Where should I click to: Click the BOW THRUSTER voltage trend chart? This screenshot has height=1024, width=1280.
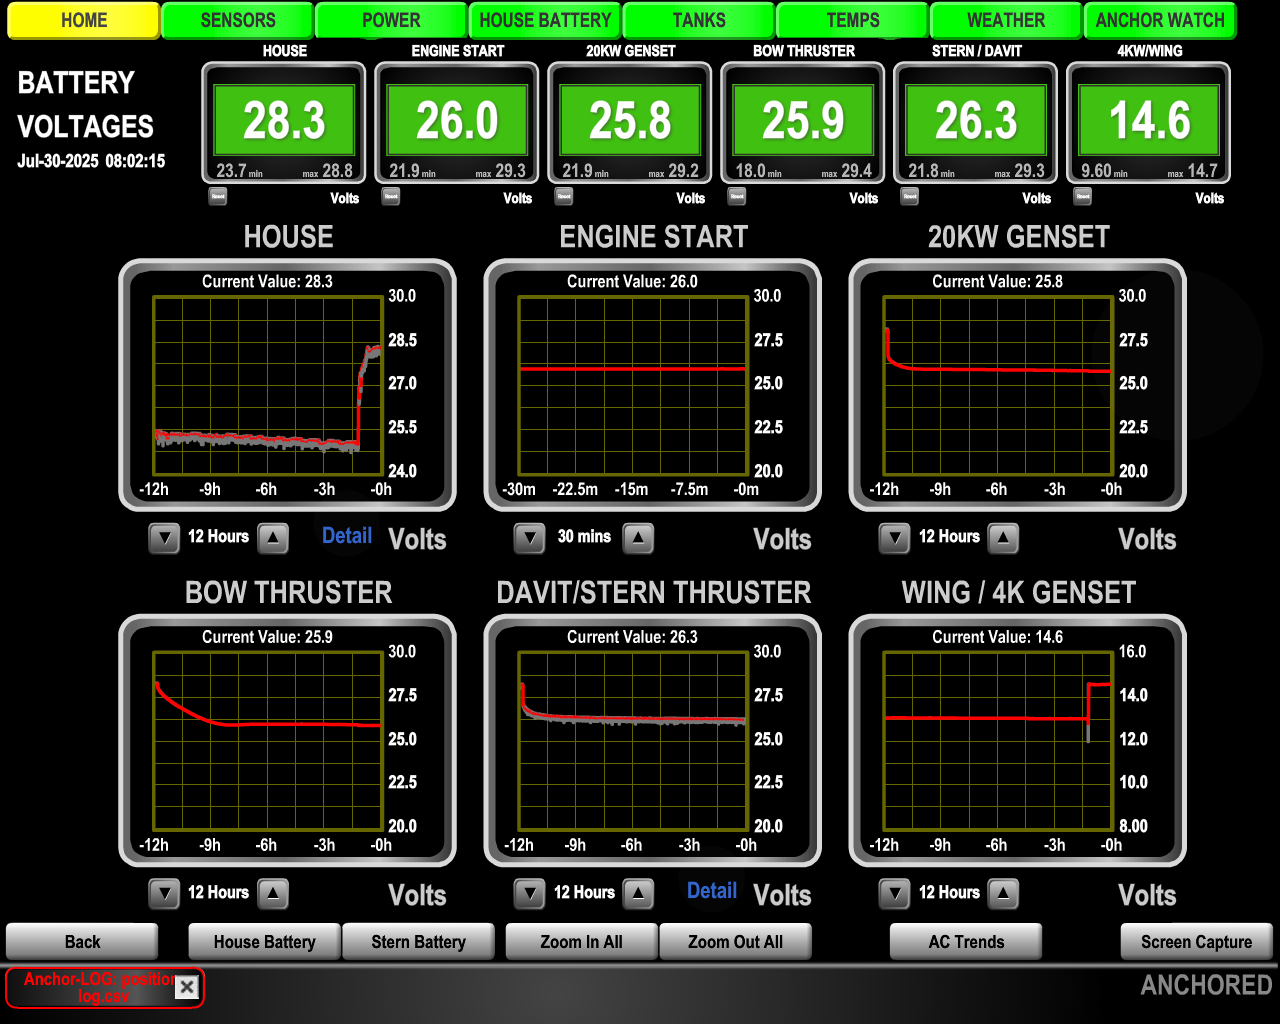[288, 741]
